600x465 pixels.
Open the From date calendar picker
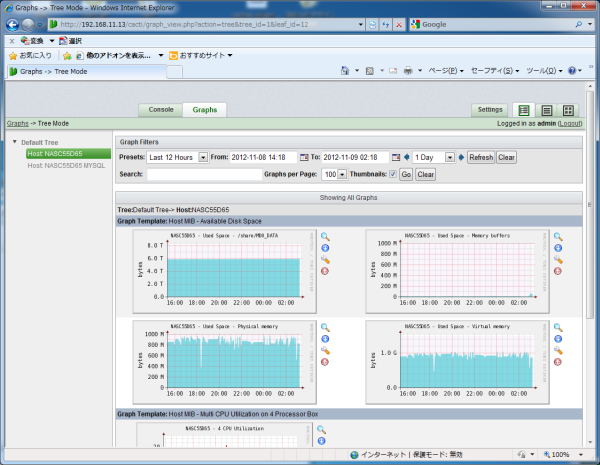(304, 157)
